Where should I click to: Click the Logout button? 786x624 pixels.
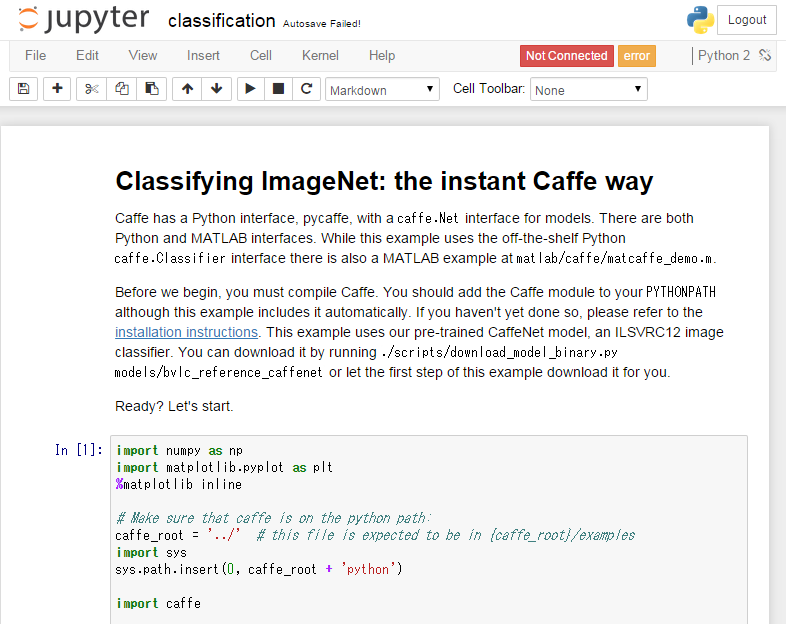click(x=747, y=20)
